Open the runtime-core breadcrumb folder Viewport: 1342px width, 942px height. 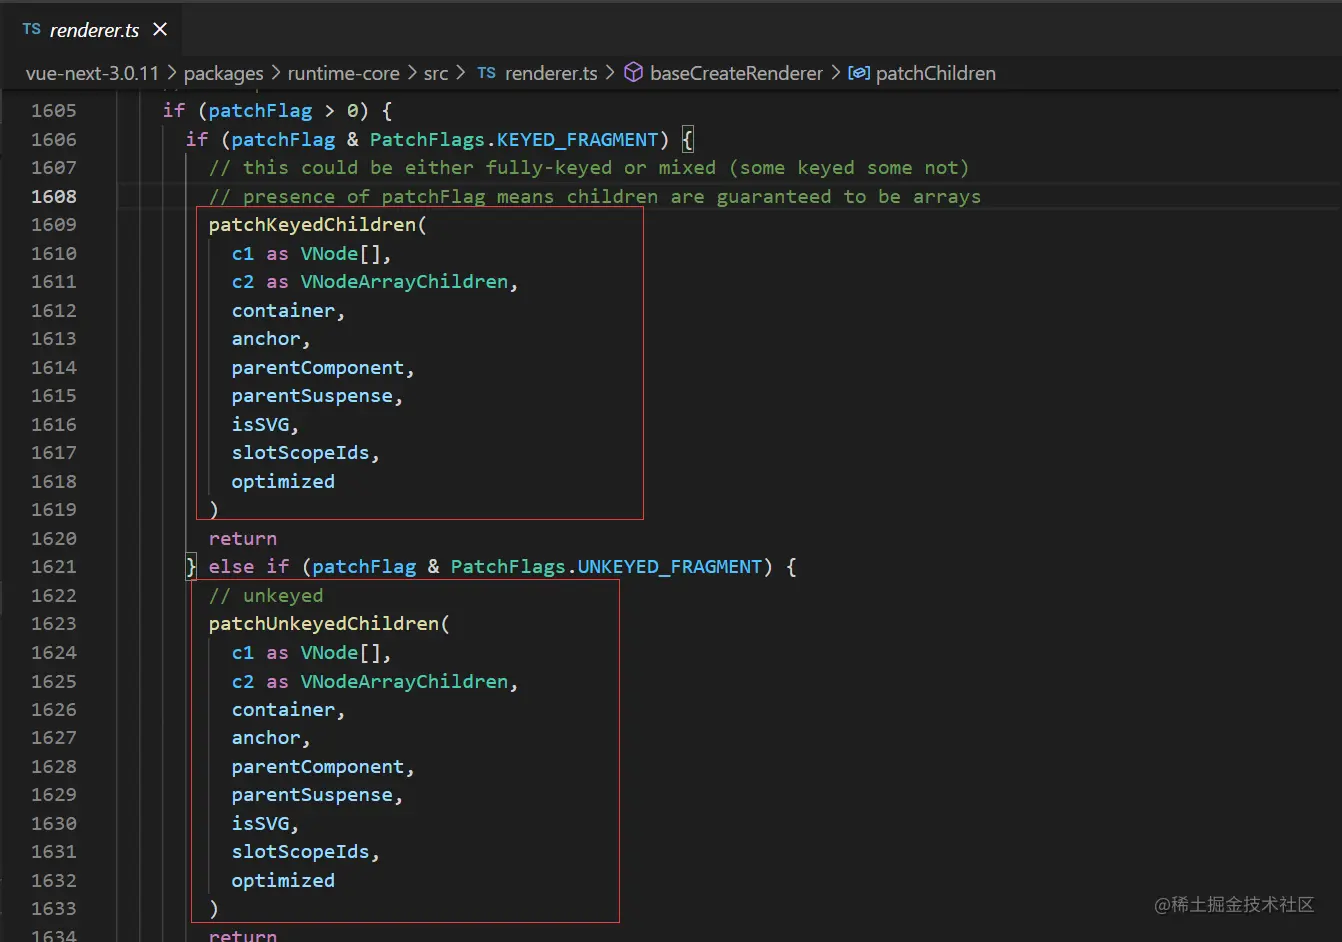coord(343,73)
